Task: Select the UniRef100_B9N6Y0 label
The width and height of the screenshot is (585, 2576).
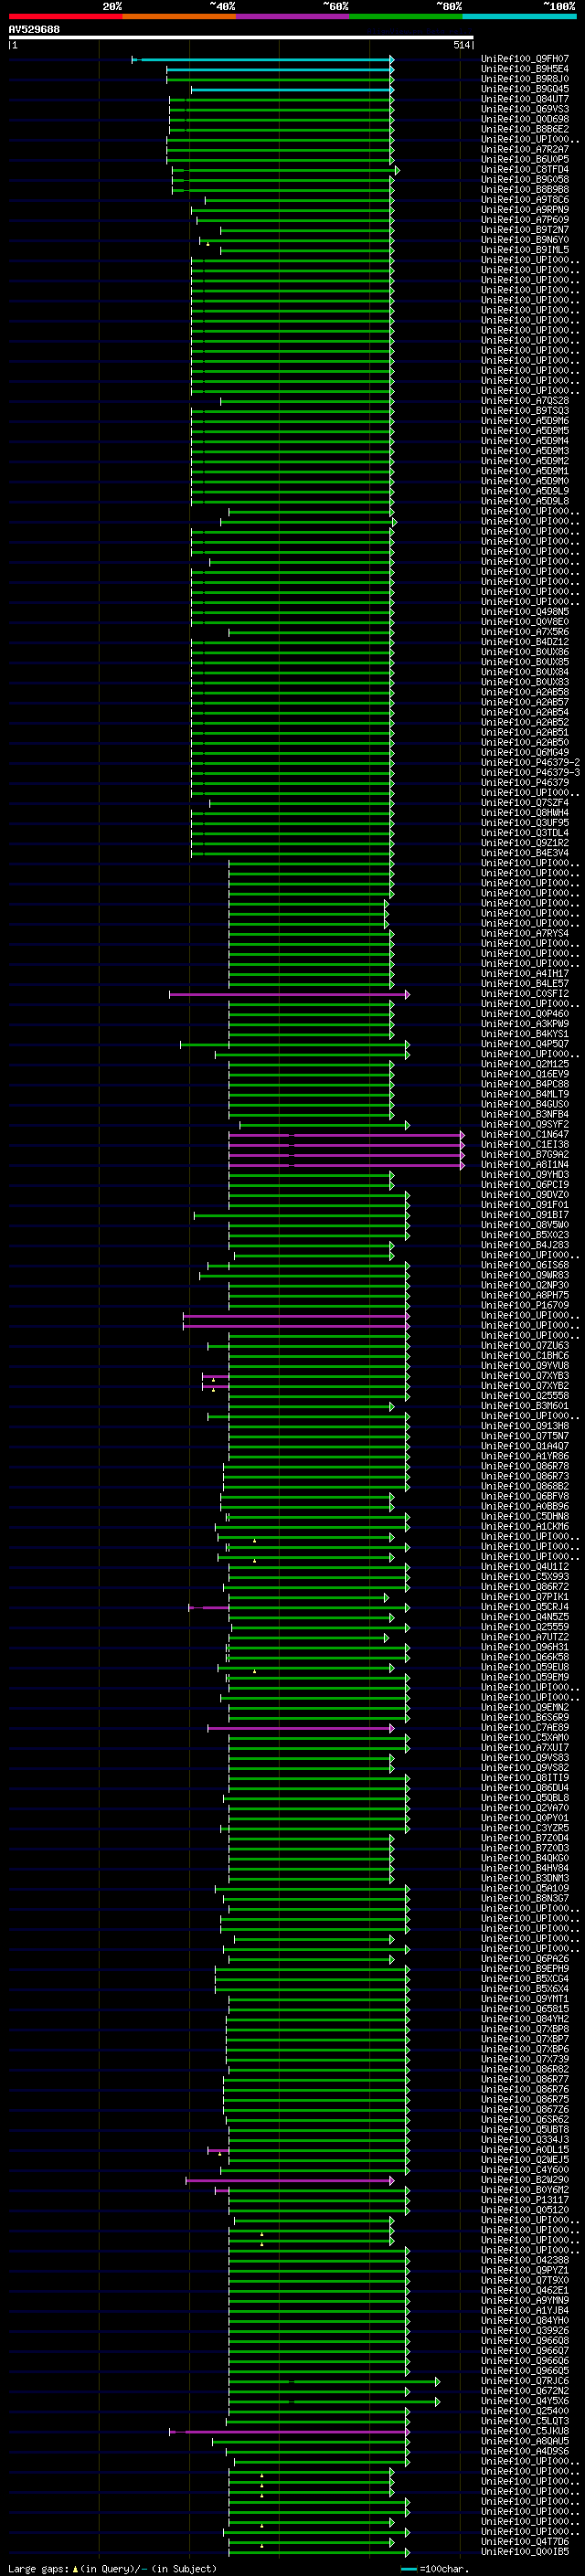Action: [x=525, y=240]
